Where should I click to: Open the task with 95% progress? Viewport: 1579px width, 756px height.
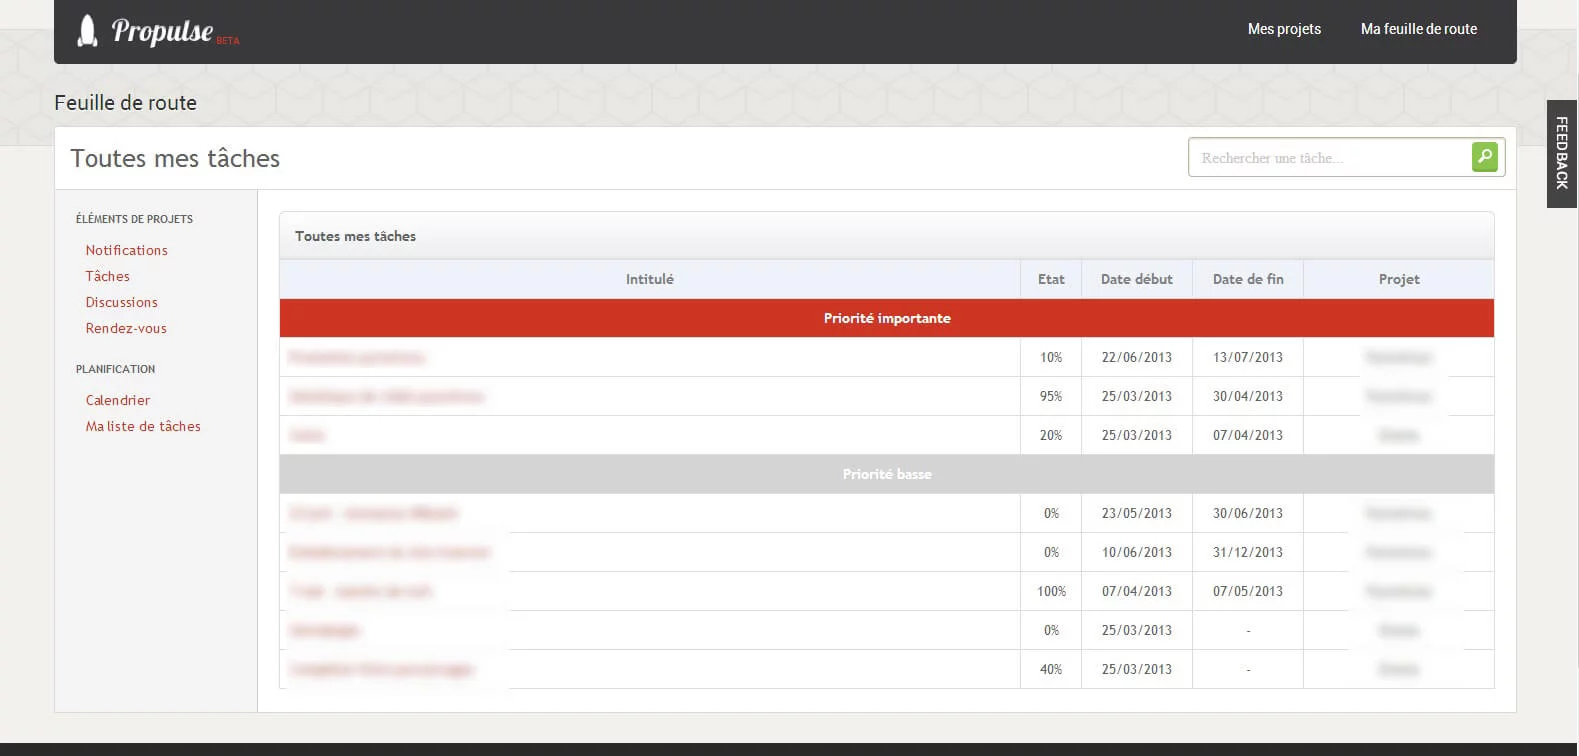coord(387,396)
